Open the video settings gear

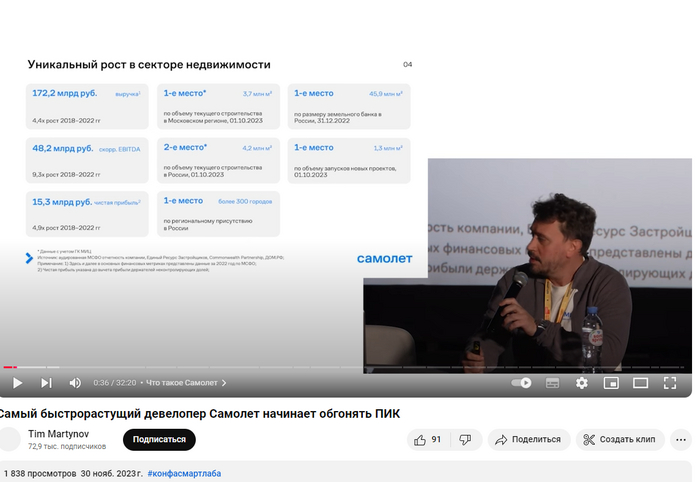coord(582,383)
